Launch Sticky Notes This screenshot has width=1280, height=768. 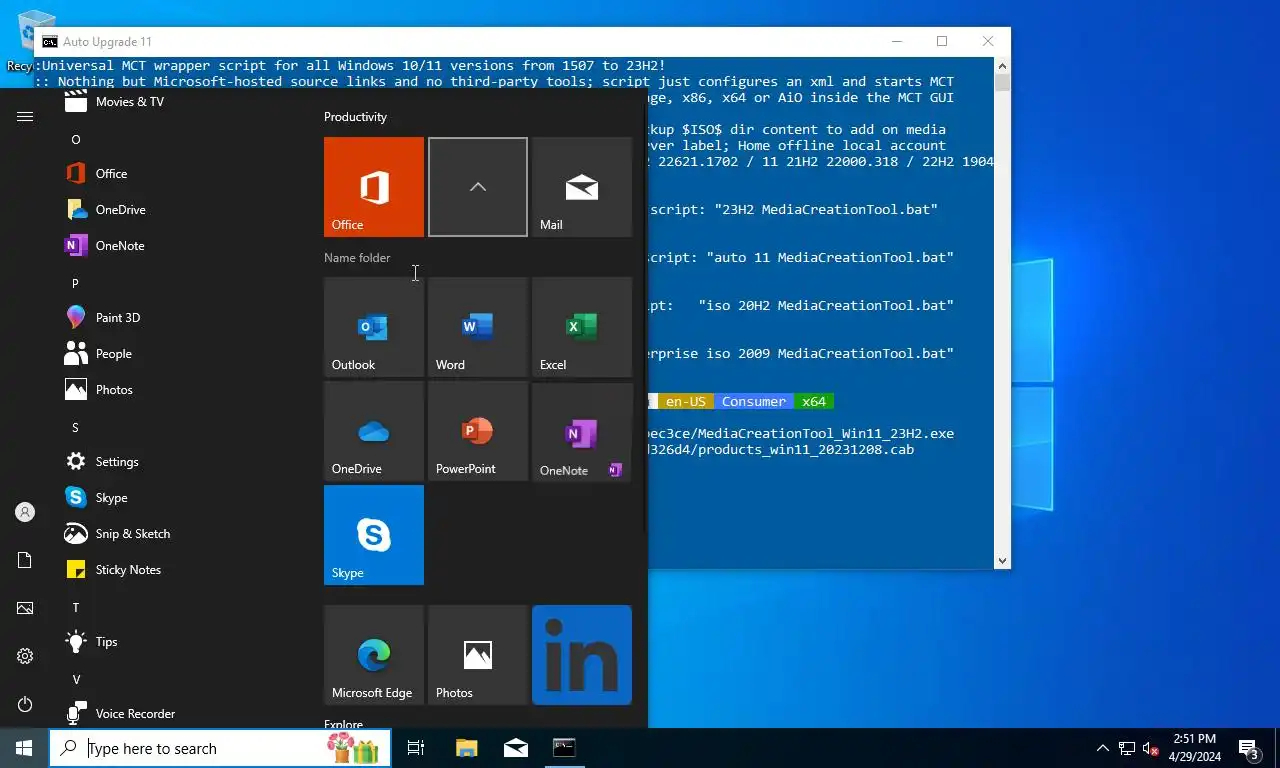click(x=182, y=570)
